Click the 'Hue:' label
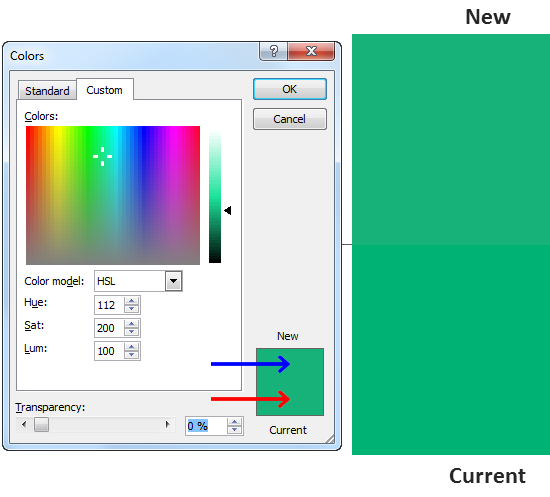 tap(35, 302)
